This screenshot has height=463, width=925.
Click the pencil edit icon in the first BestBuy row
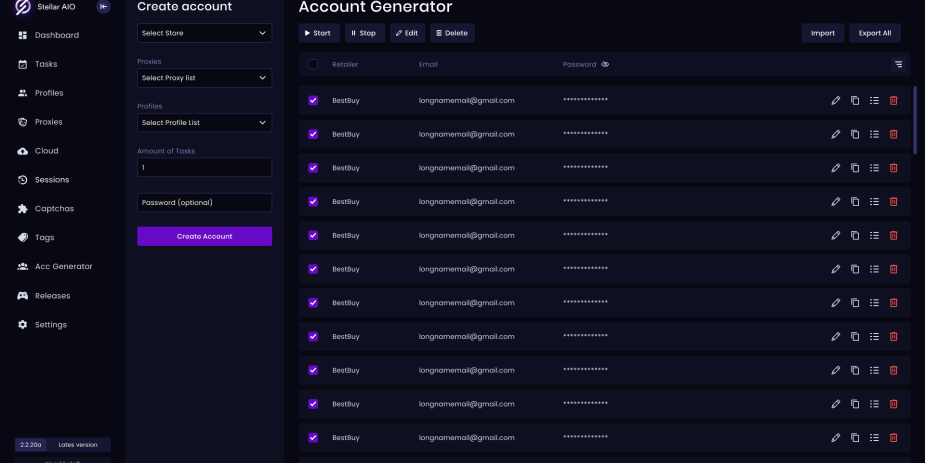835,100
